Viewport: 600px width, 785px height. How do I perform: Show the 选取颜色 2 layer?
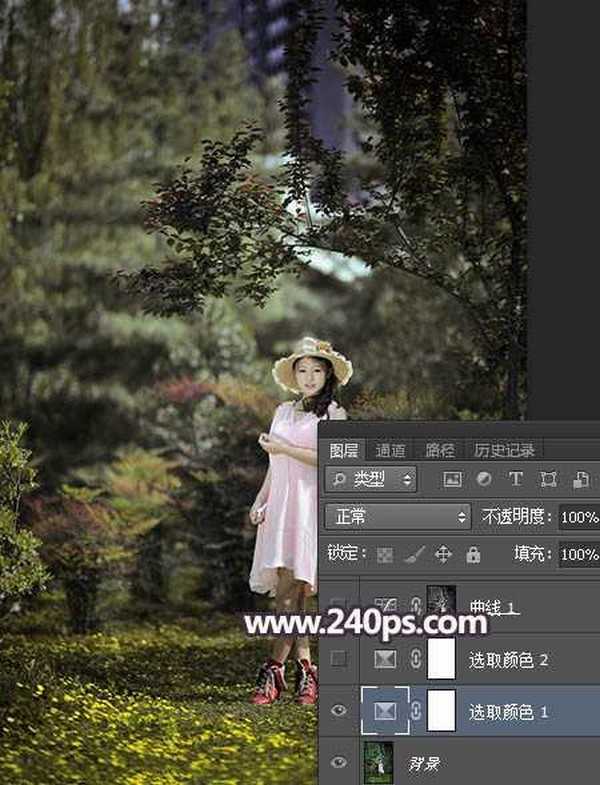[339, 659]
